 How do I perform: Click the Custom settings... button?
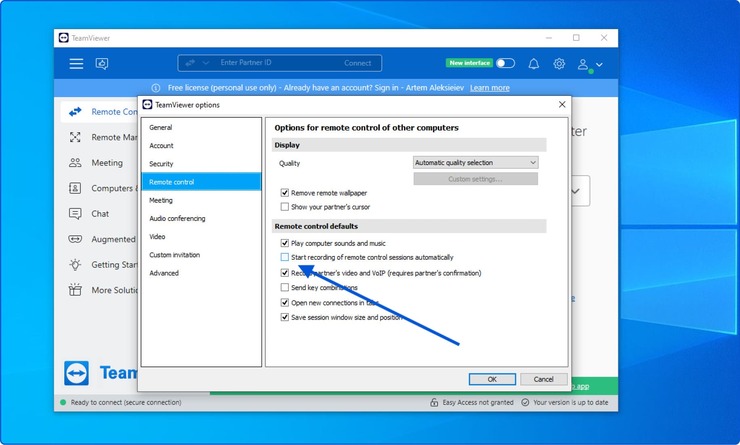pyautogui.click(x=475, y=179)
